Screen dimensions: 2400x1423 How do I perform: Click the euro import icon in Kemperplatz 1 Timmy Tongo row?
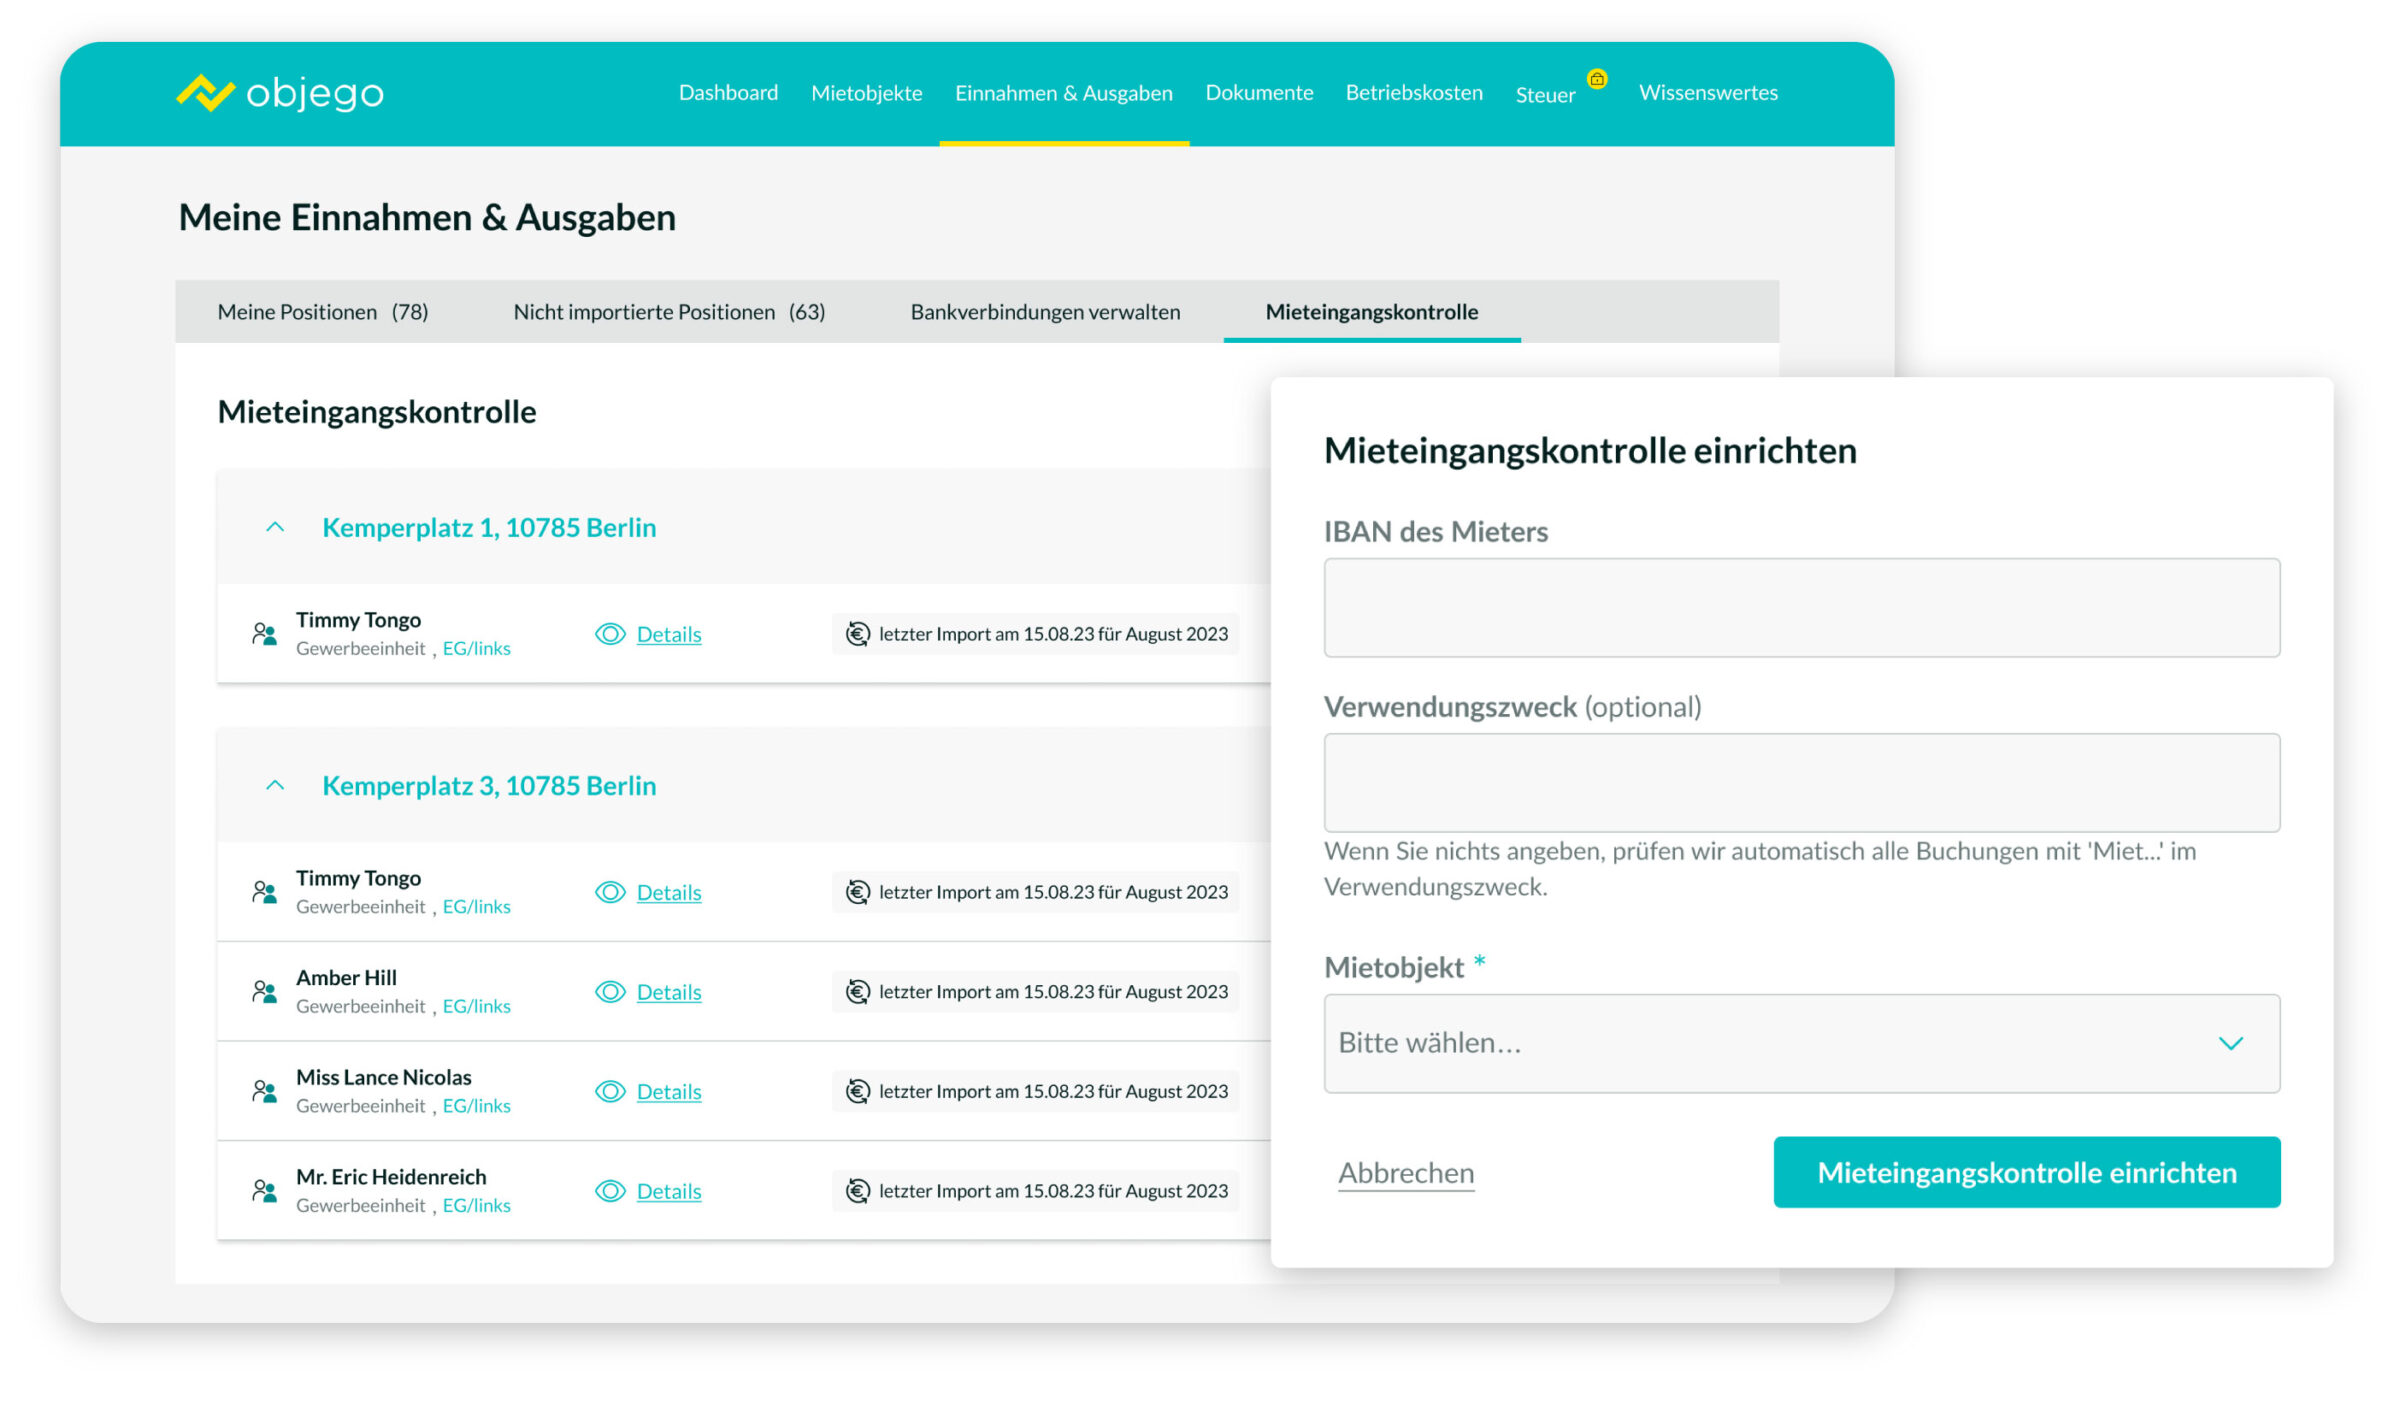coord(857,634)
